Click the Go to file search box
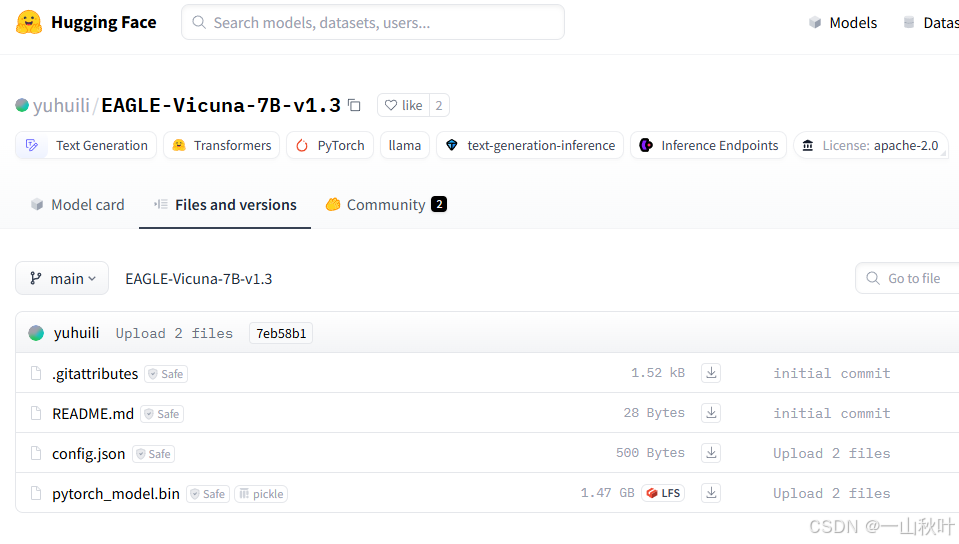 click(x=907, y=278)
